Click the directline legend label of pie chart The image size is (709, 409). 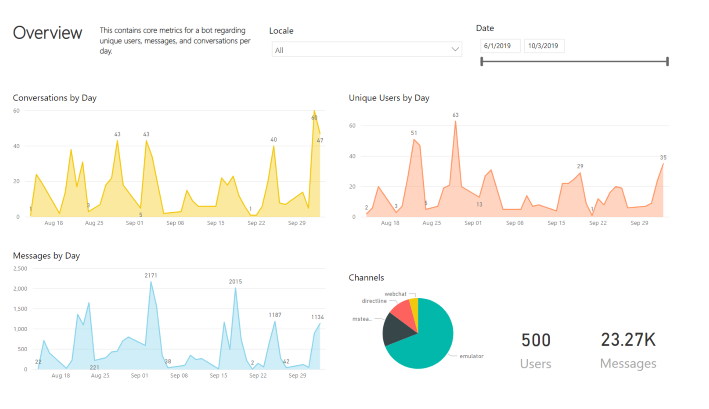click(374, 301)
